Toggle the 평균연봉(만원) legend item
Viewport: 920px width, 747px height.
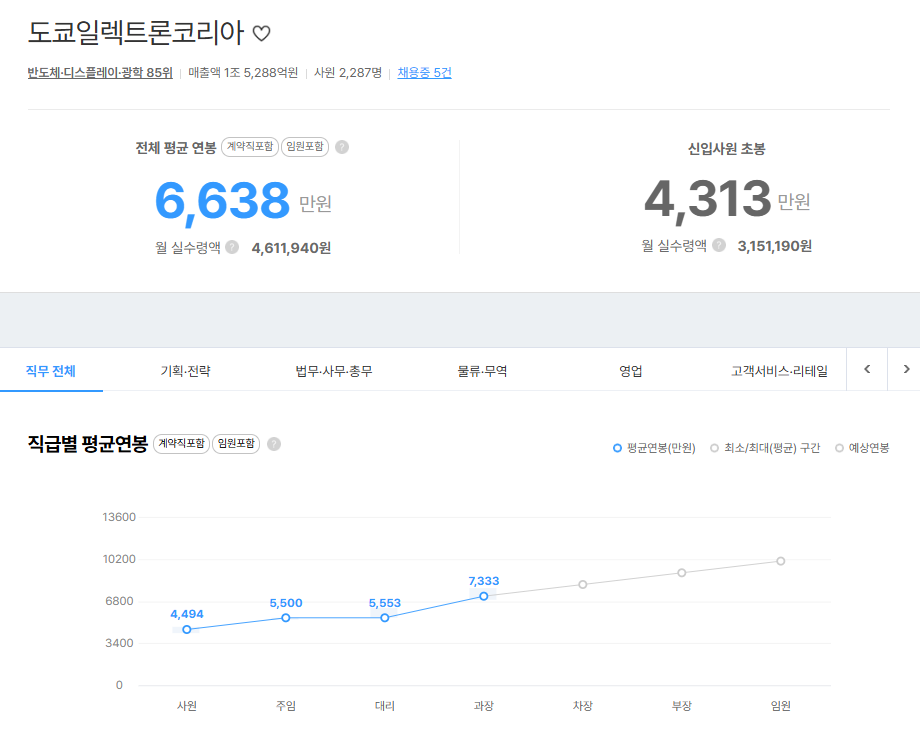coord(654,448)
